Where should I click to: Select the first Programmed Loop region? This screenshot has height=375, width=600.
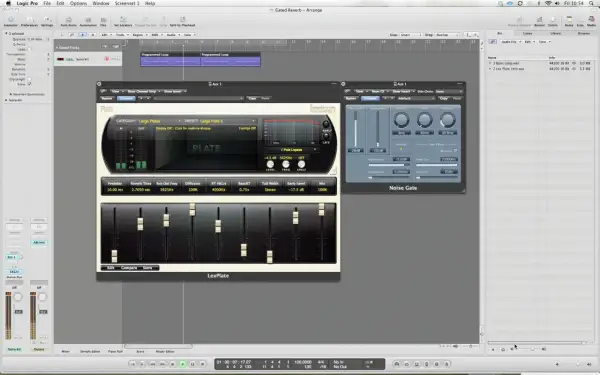(x=170, y=59)
